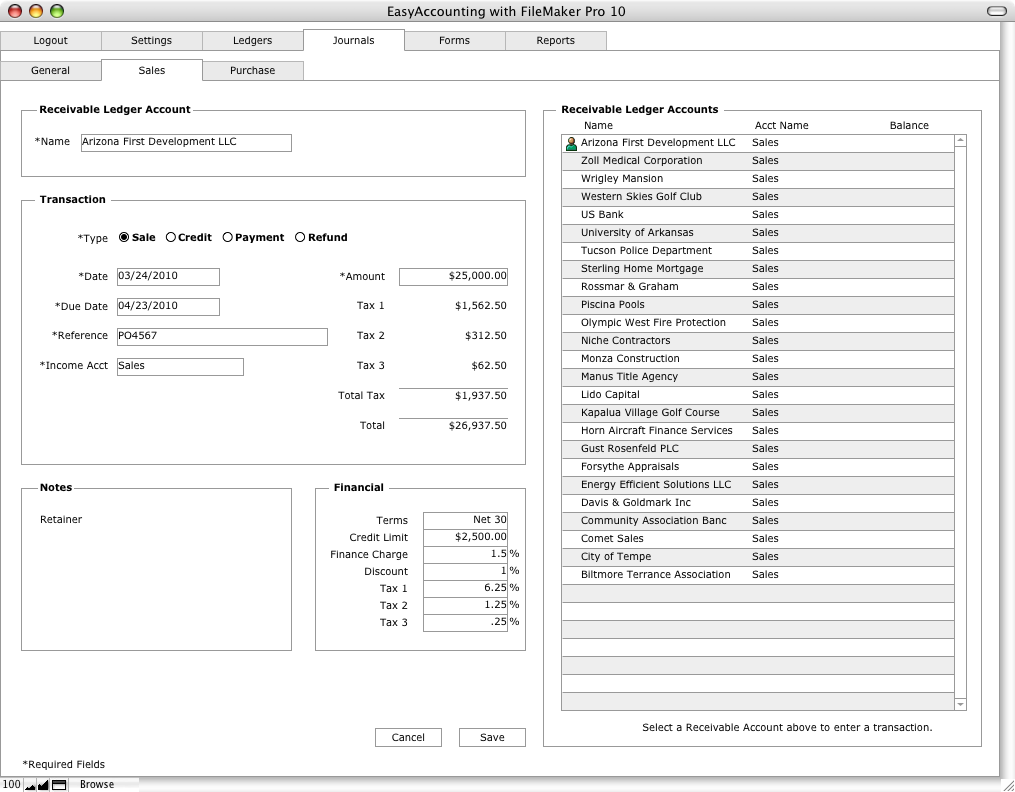Viewport: 1015px width, 792px height.
Task: Select Piscina Pools account
Action: (758, 305)
